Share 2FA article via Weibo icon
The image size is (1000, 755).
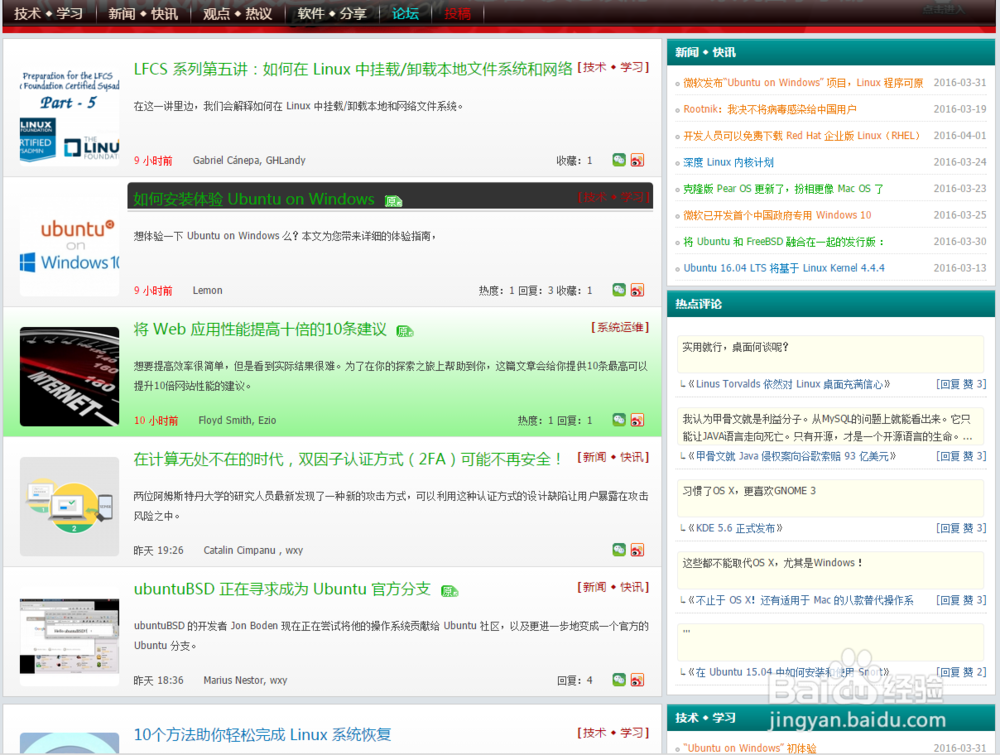click(x=637, y=550)
